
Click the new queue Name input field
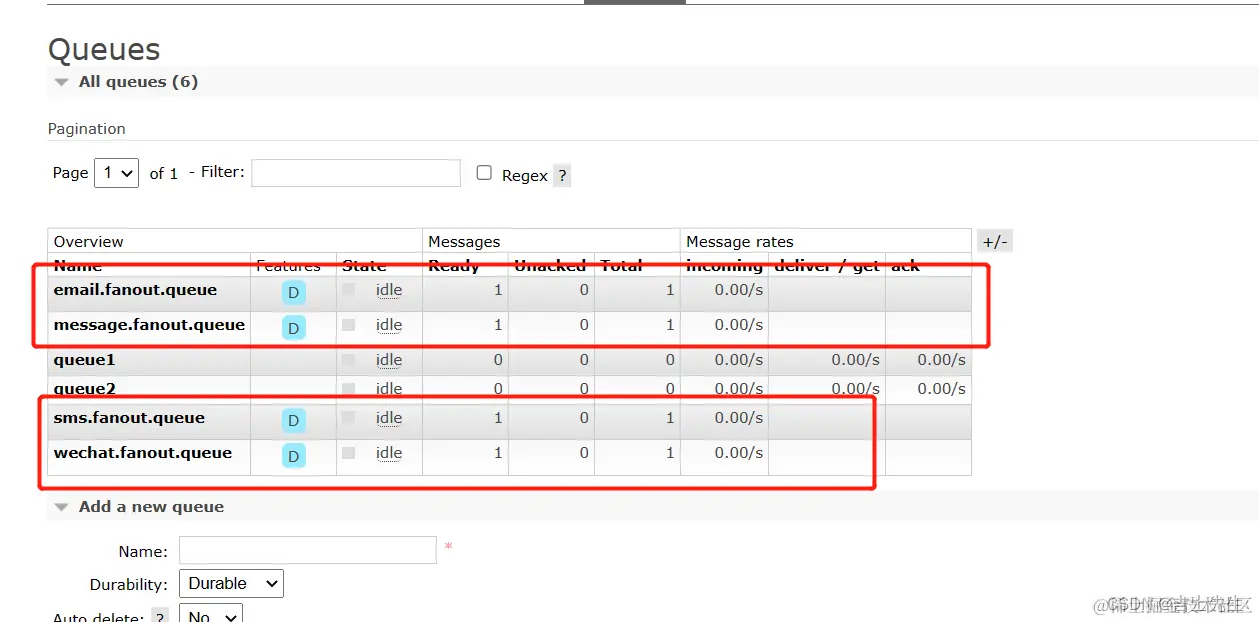(x=308, y=550)
